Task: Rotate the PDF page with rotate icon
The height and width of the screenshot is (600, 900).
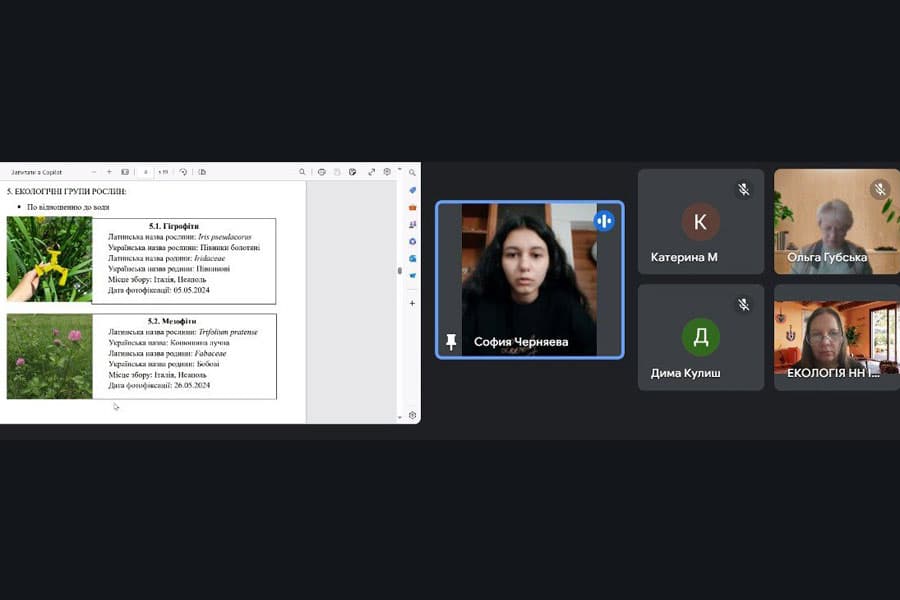Action: point(183,172)
